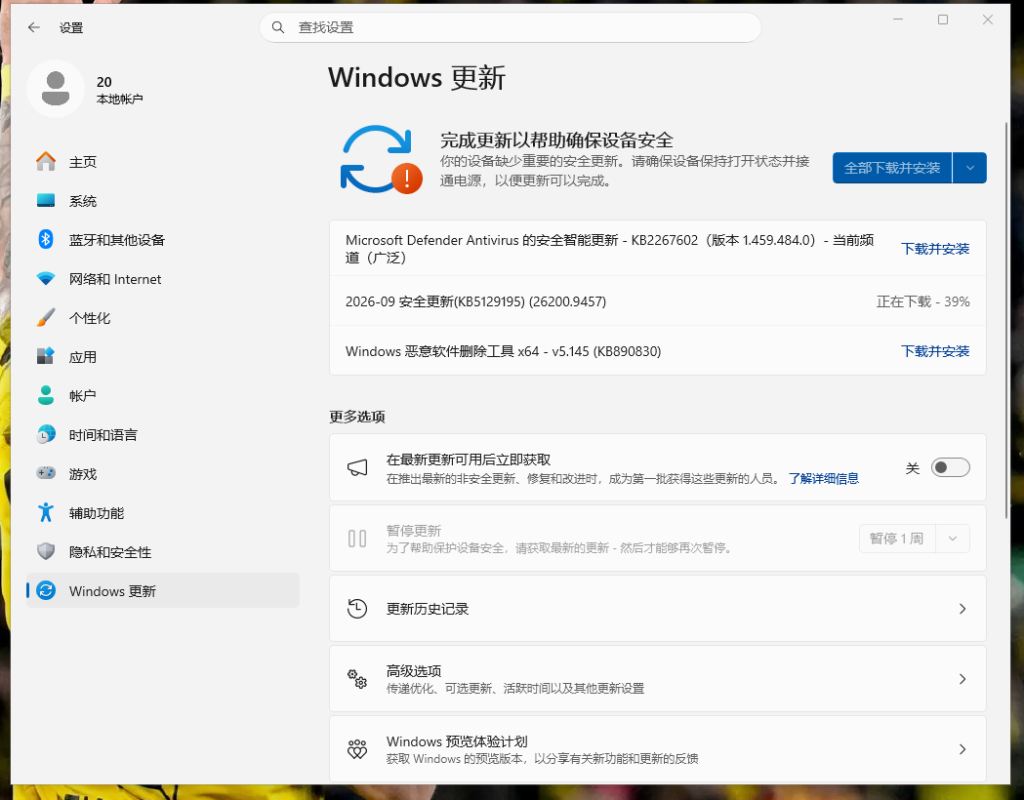Screen dimensions: 1024x800
Task: Click the 完成更新以帮助确保设备安全 heading
Action: click(556, 140)
